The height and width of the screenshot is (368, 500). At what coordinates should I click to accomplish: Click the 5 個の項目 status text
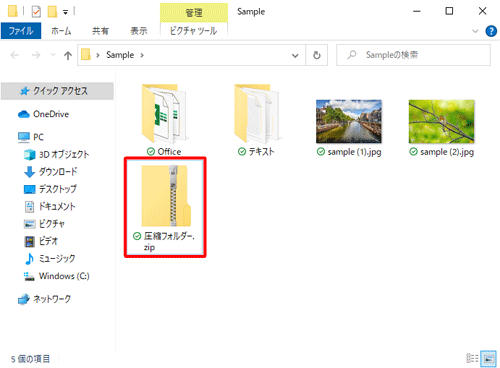[30, 359]
